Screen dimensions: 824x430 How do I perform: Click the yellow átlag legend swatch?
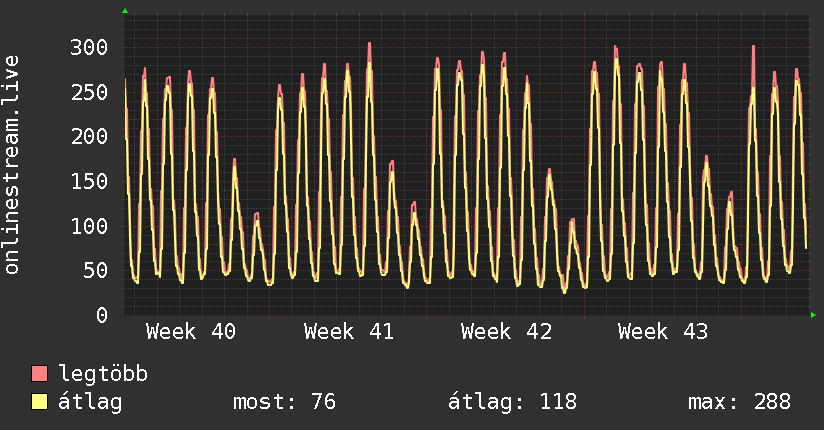point(39,401)
